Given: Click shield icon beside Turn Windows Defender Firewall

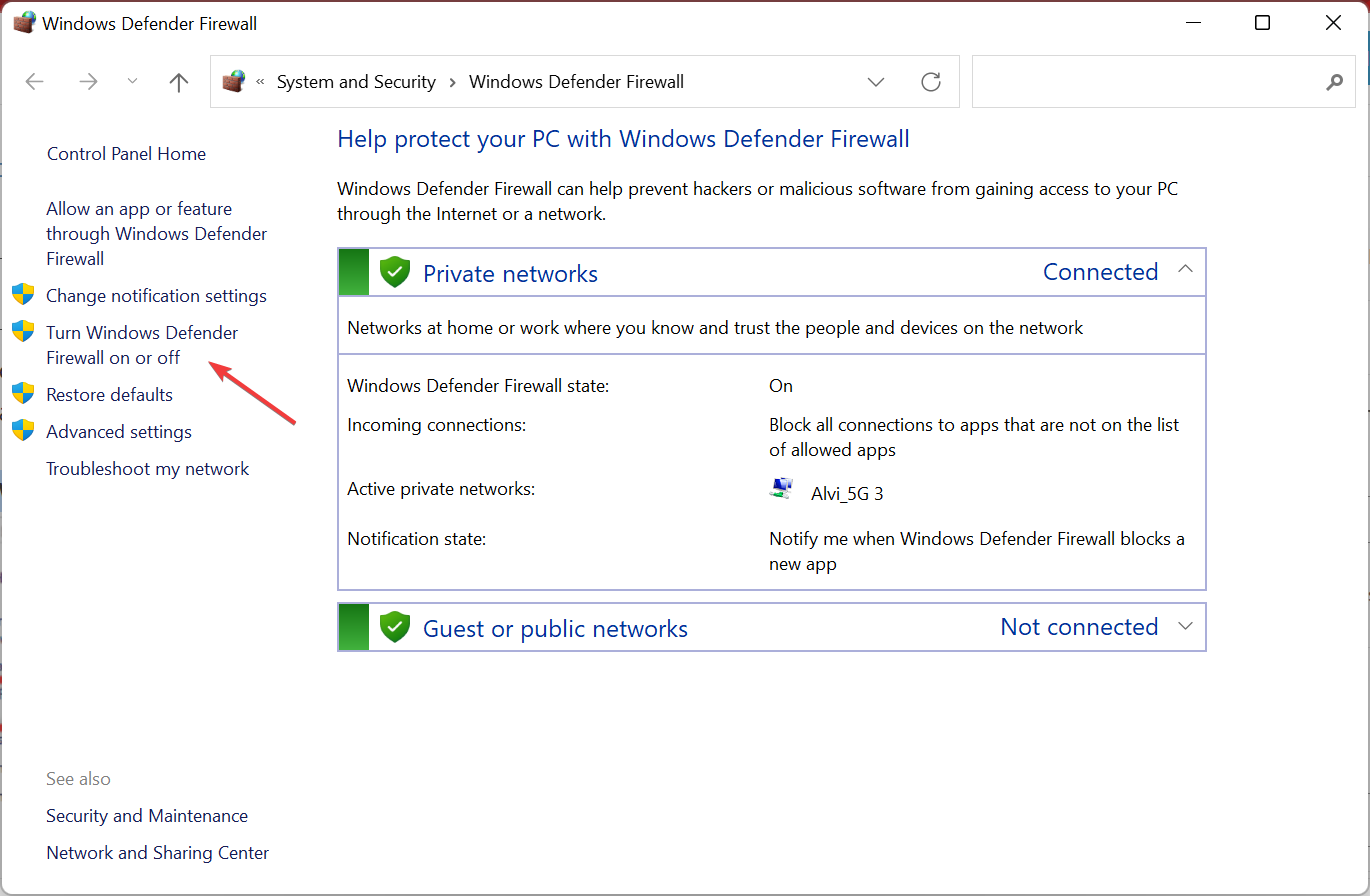Looking at the screenshot, I should point(23,331).
